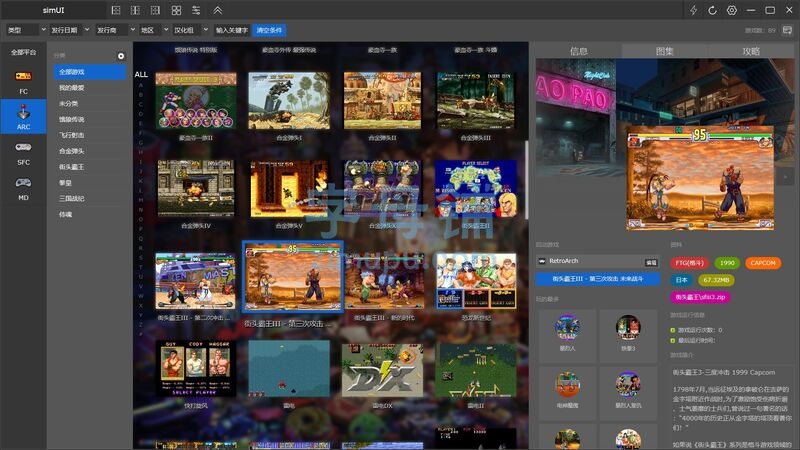The height and width of the screenshot is (450, 800).
Task: Open the 发行商 filter dropdown
Action: 115,30
